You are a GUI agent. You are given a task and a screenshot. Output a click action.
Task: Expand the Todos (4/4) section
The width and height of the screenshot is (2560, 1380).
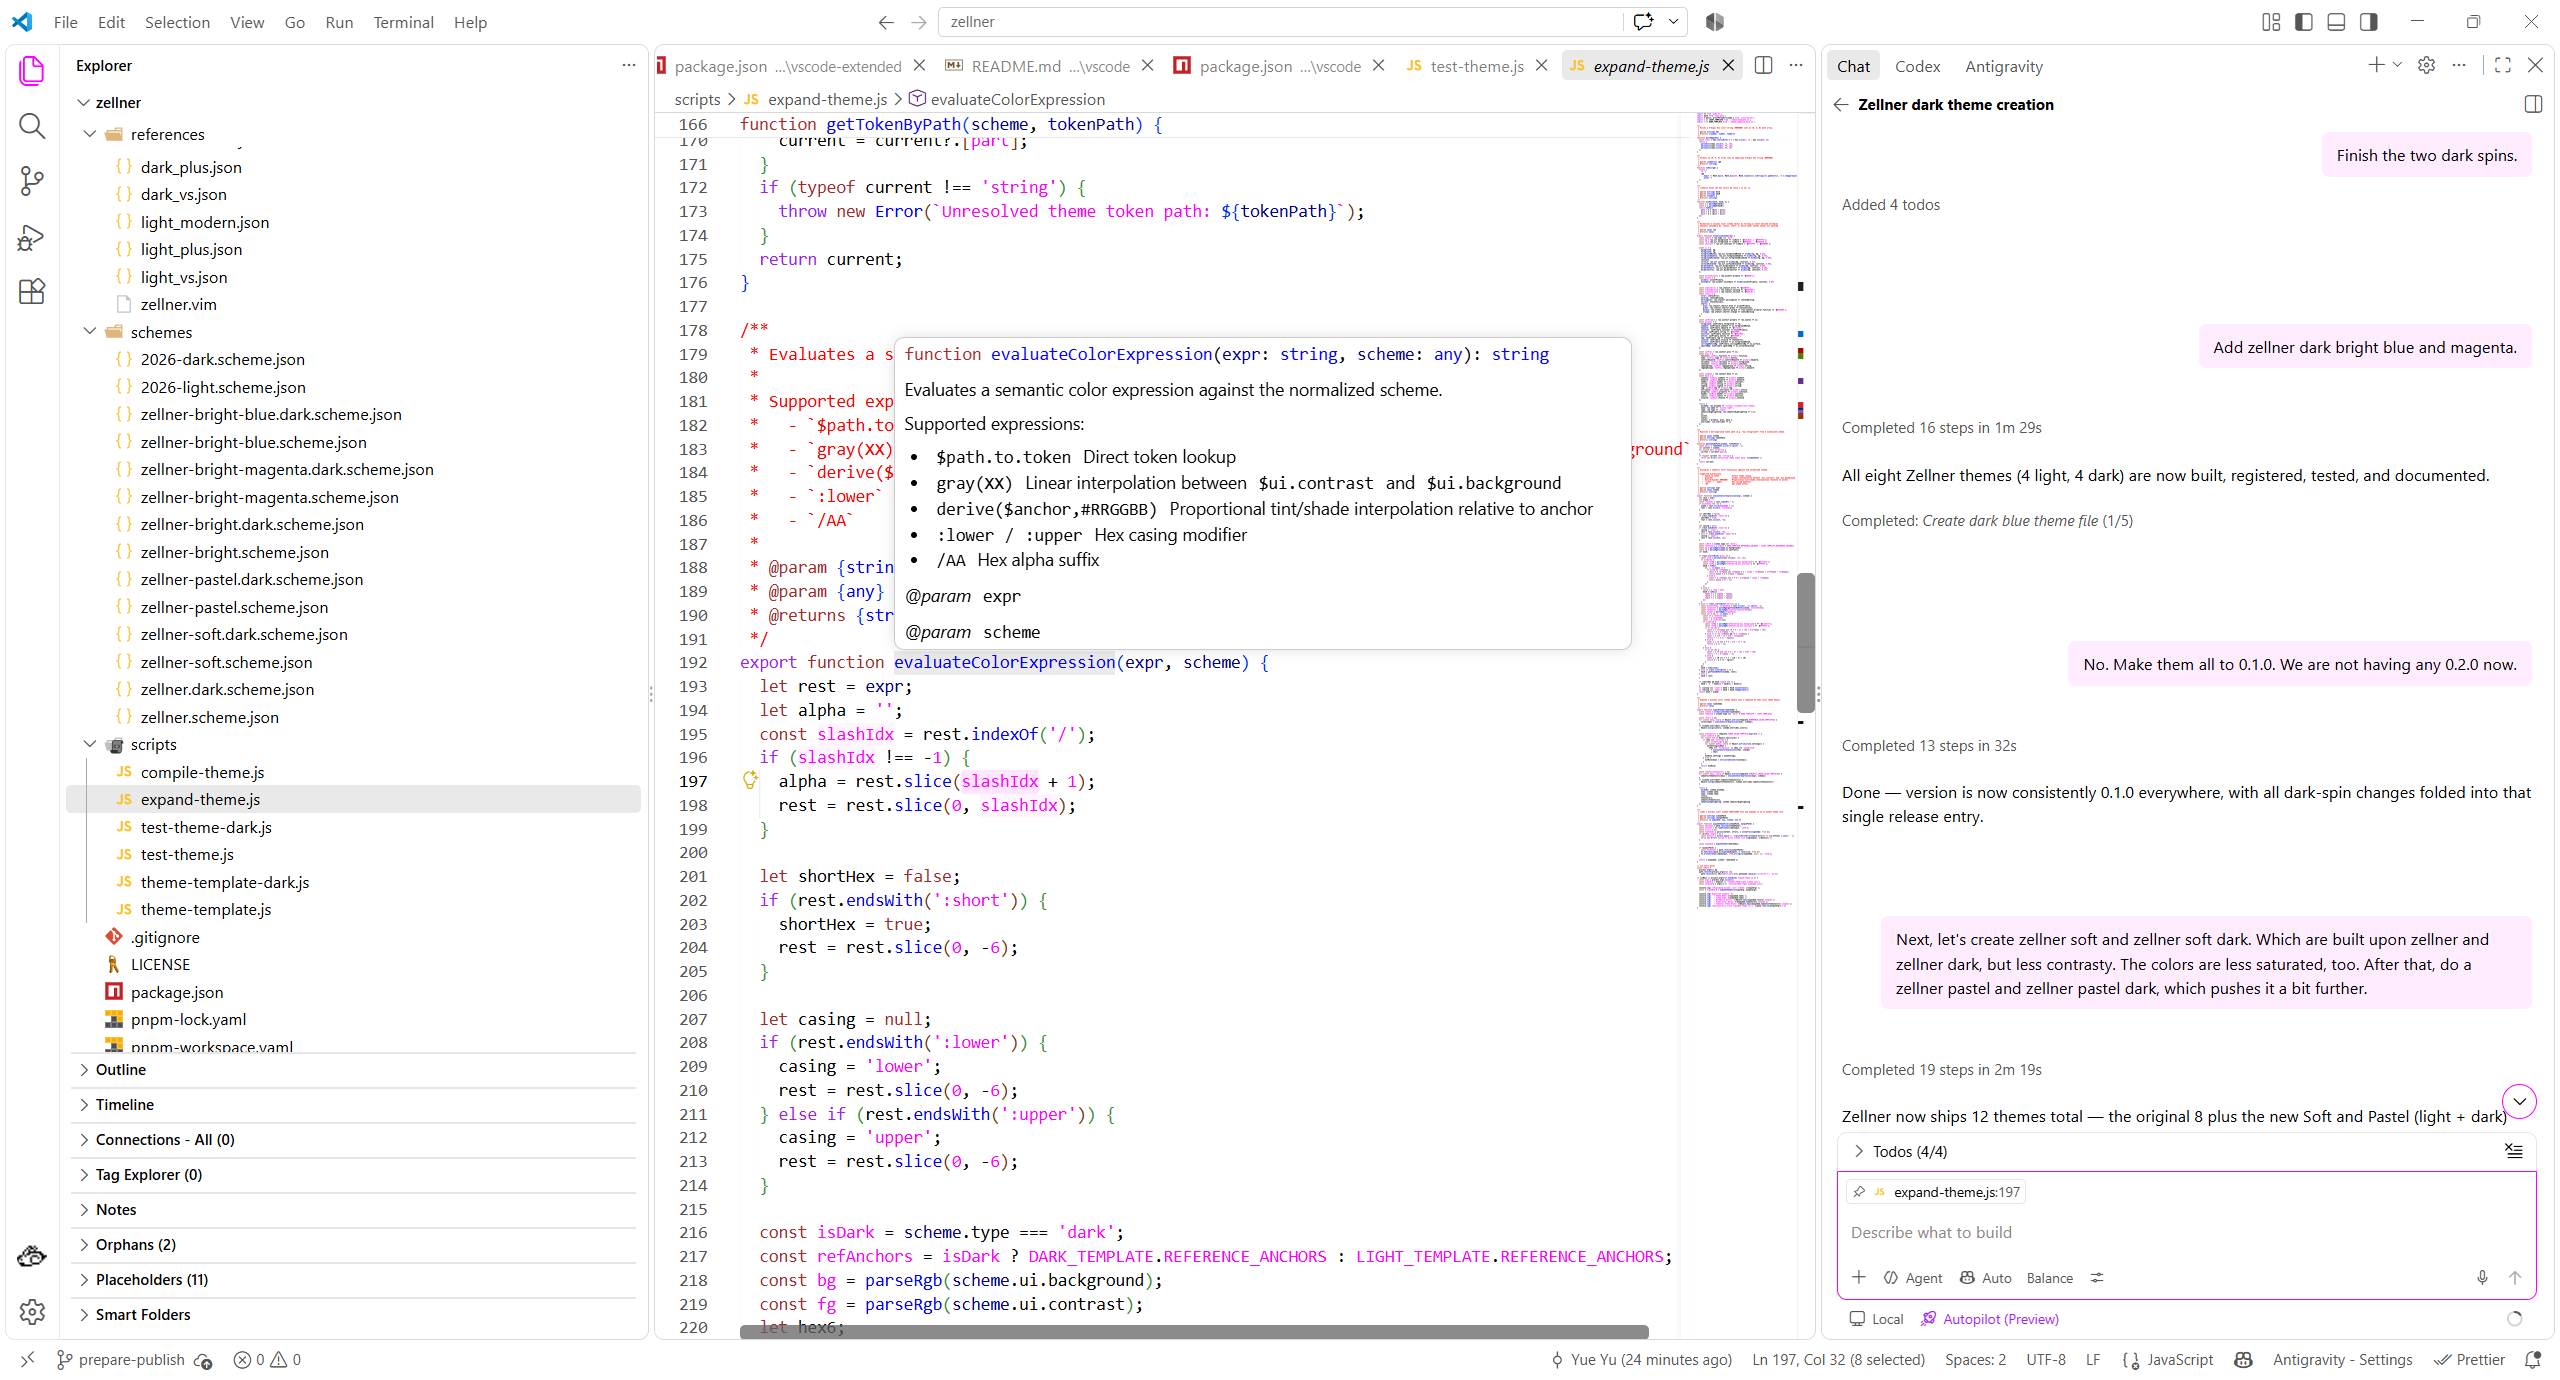(1900, 1151)
